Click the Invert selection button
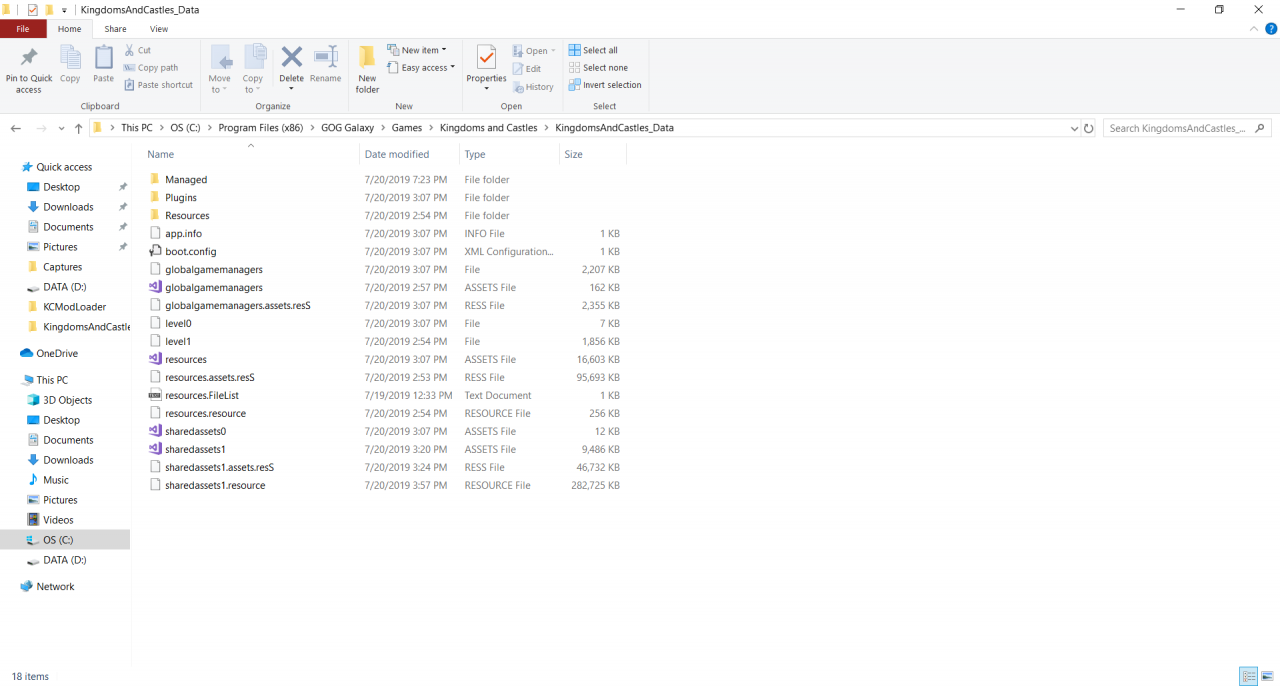The image size is (1280, 686). click(x=605, y=85)
